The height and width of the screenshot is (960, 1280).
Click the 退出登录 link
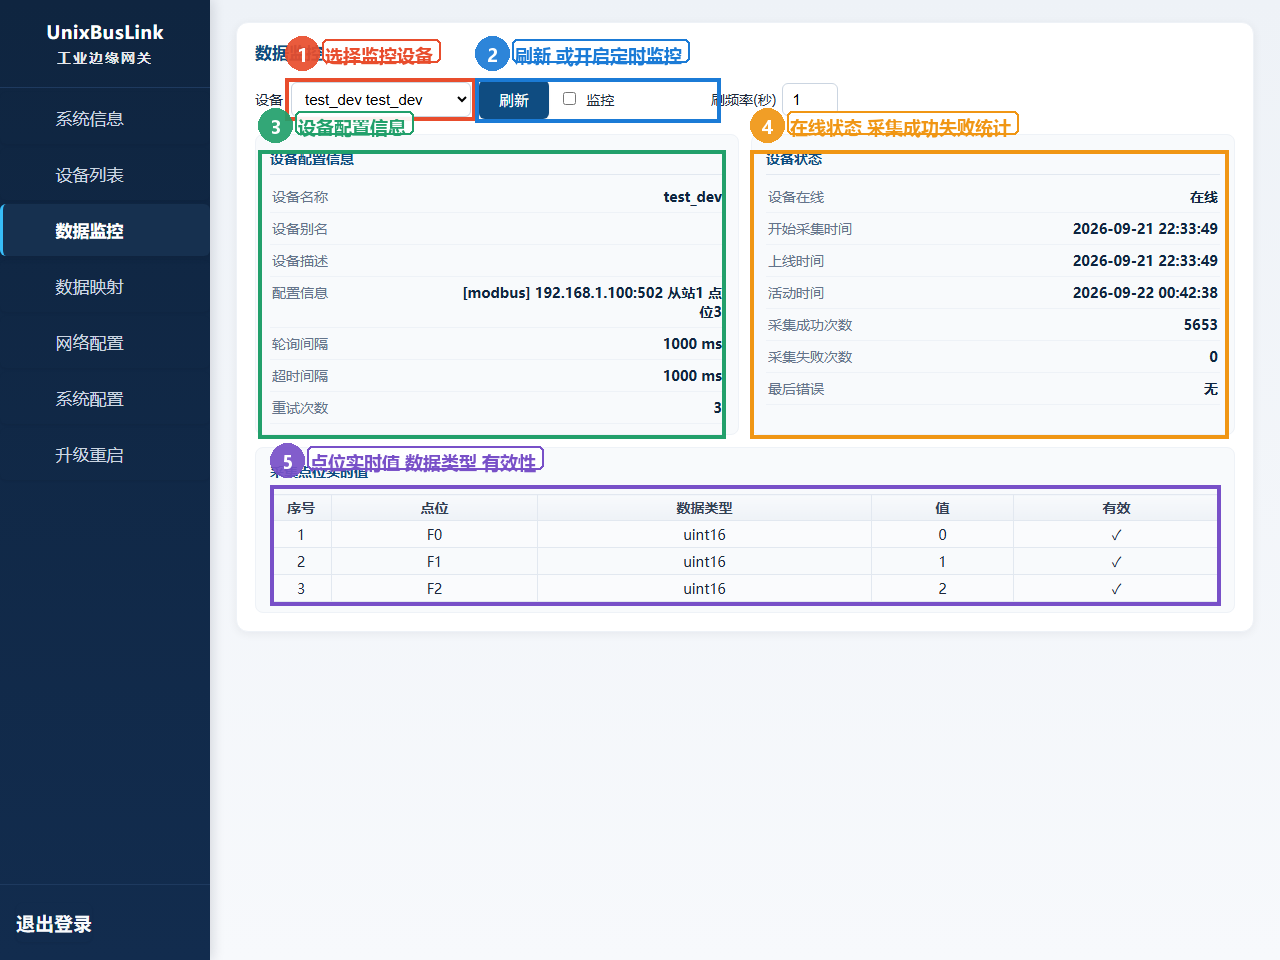pyautogui.click(x=54, y=924)
